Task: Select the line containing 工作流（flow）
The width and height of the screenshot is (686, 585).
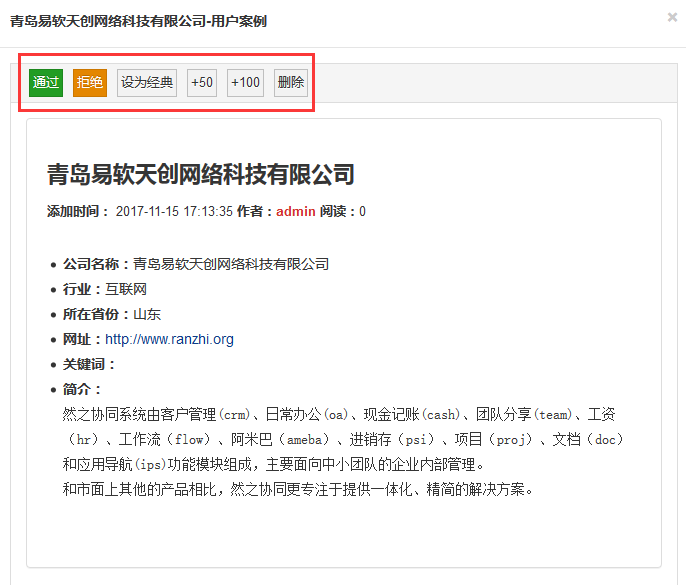Action: [343, 439]
